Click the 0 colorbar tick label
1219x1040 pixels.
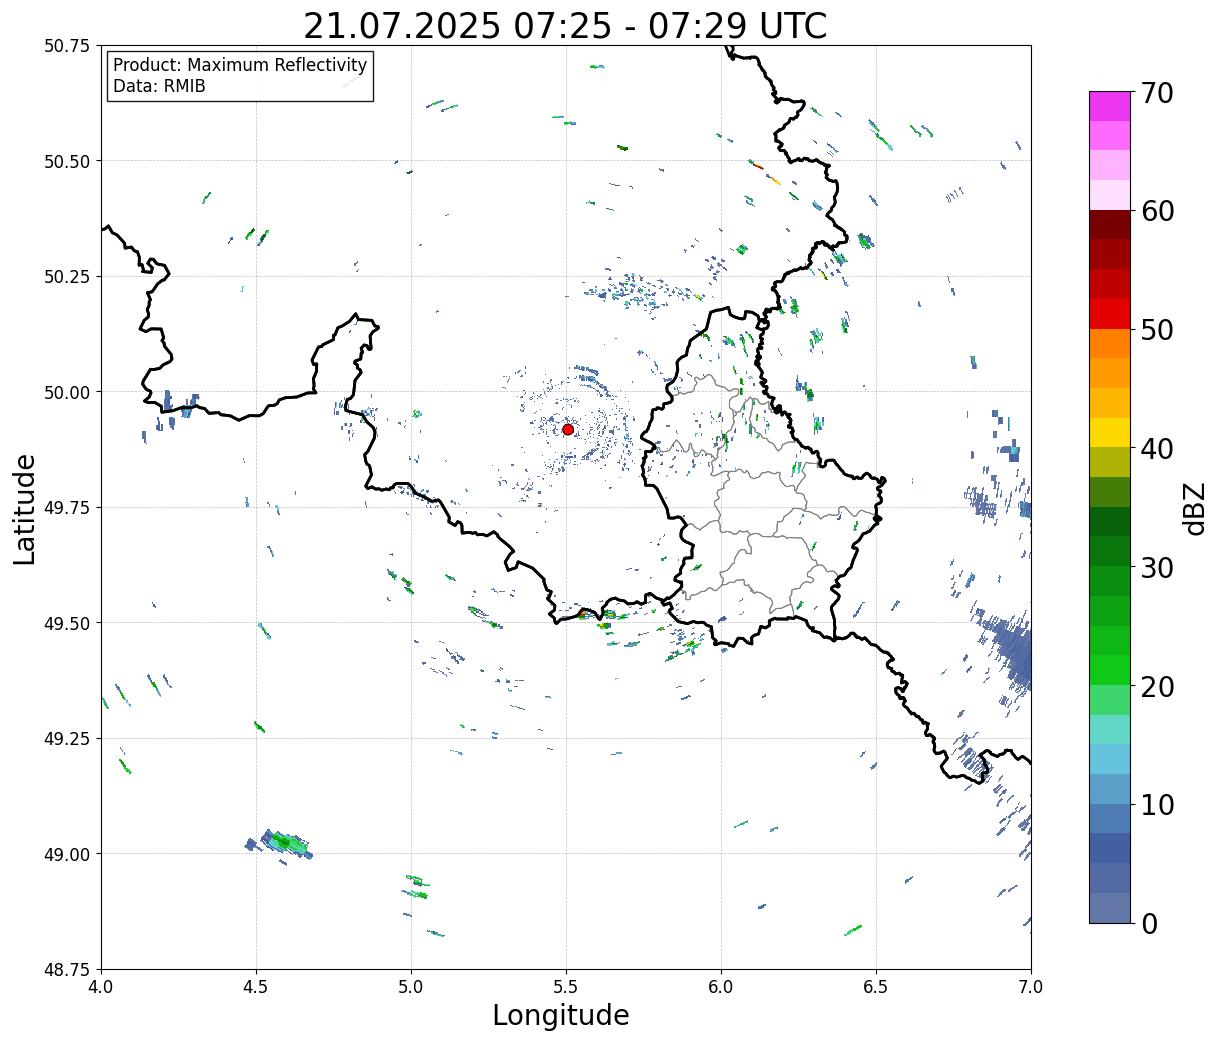(1149, 924)
